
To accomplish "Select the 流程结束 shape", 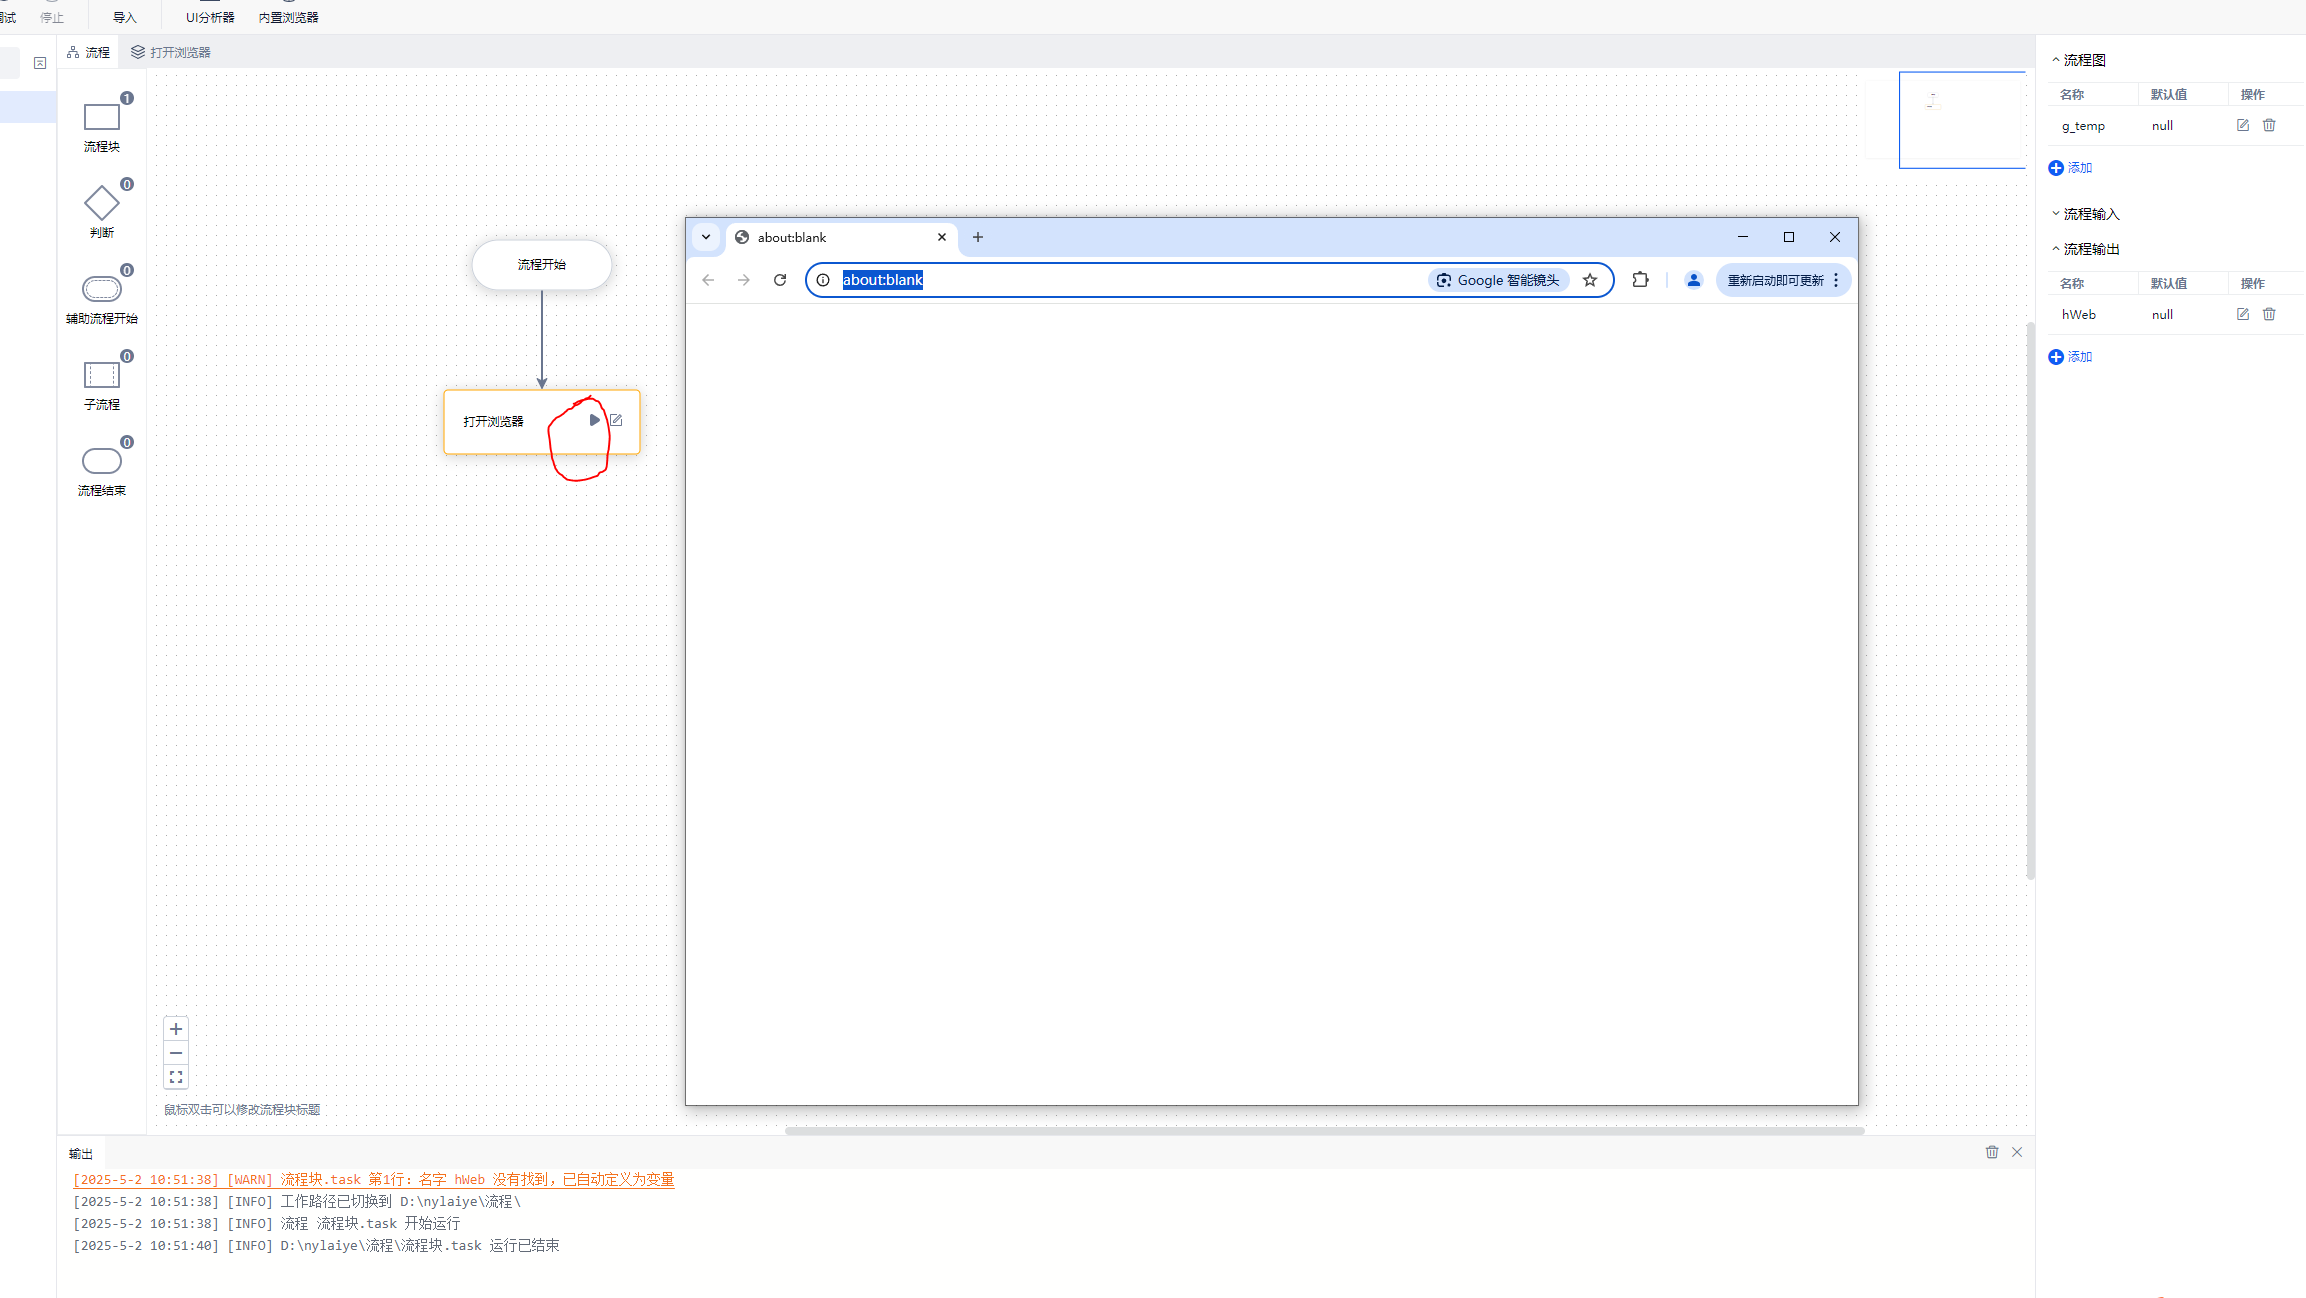I will (x=101, y=462).
